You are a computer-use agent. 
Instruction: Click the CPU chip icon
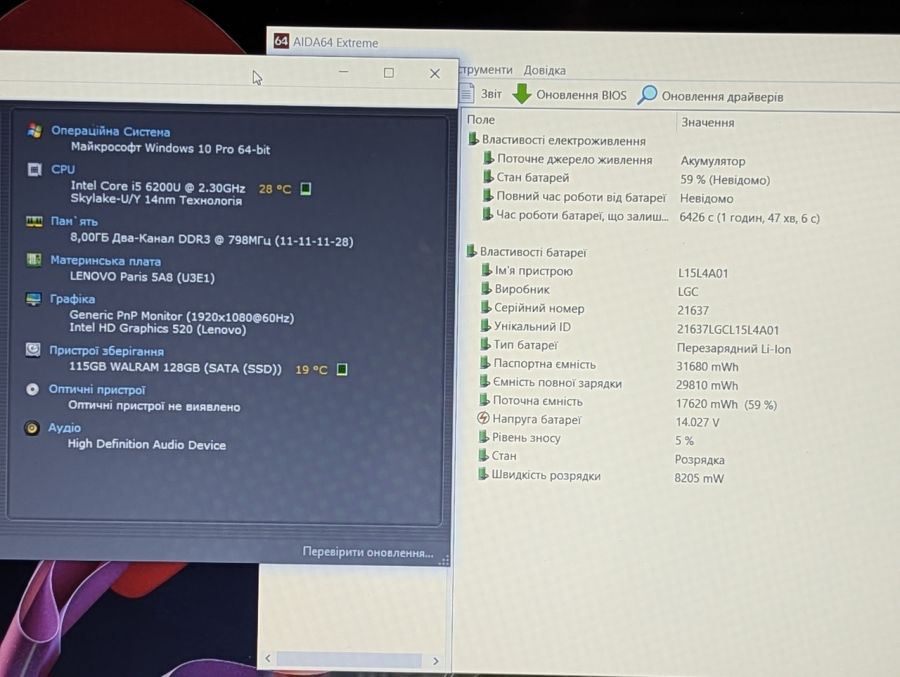coord(34,169)
